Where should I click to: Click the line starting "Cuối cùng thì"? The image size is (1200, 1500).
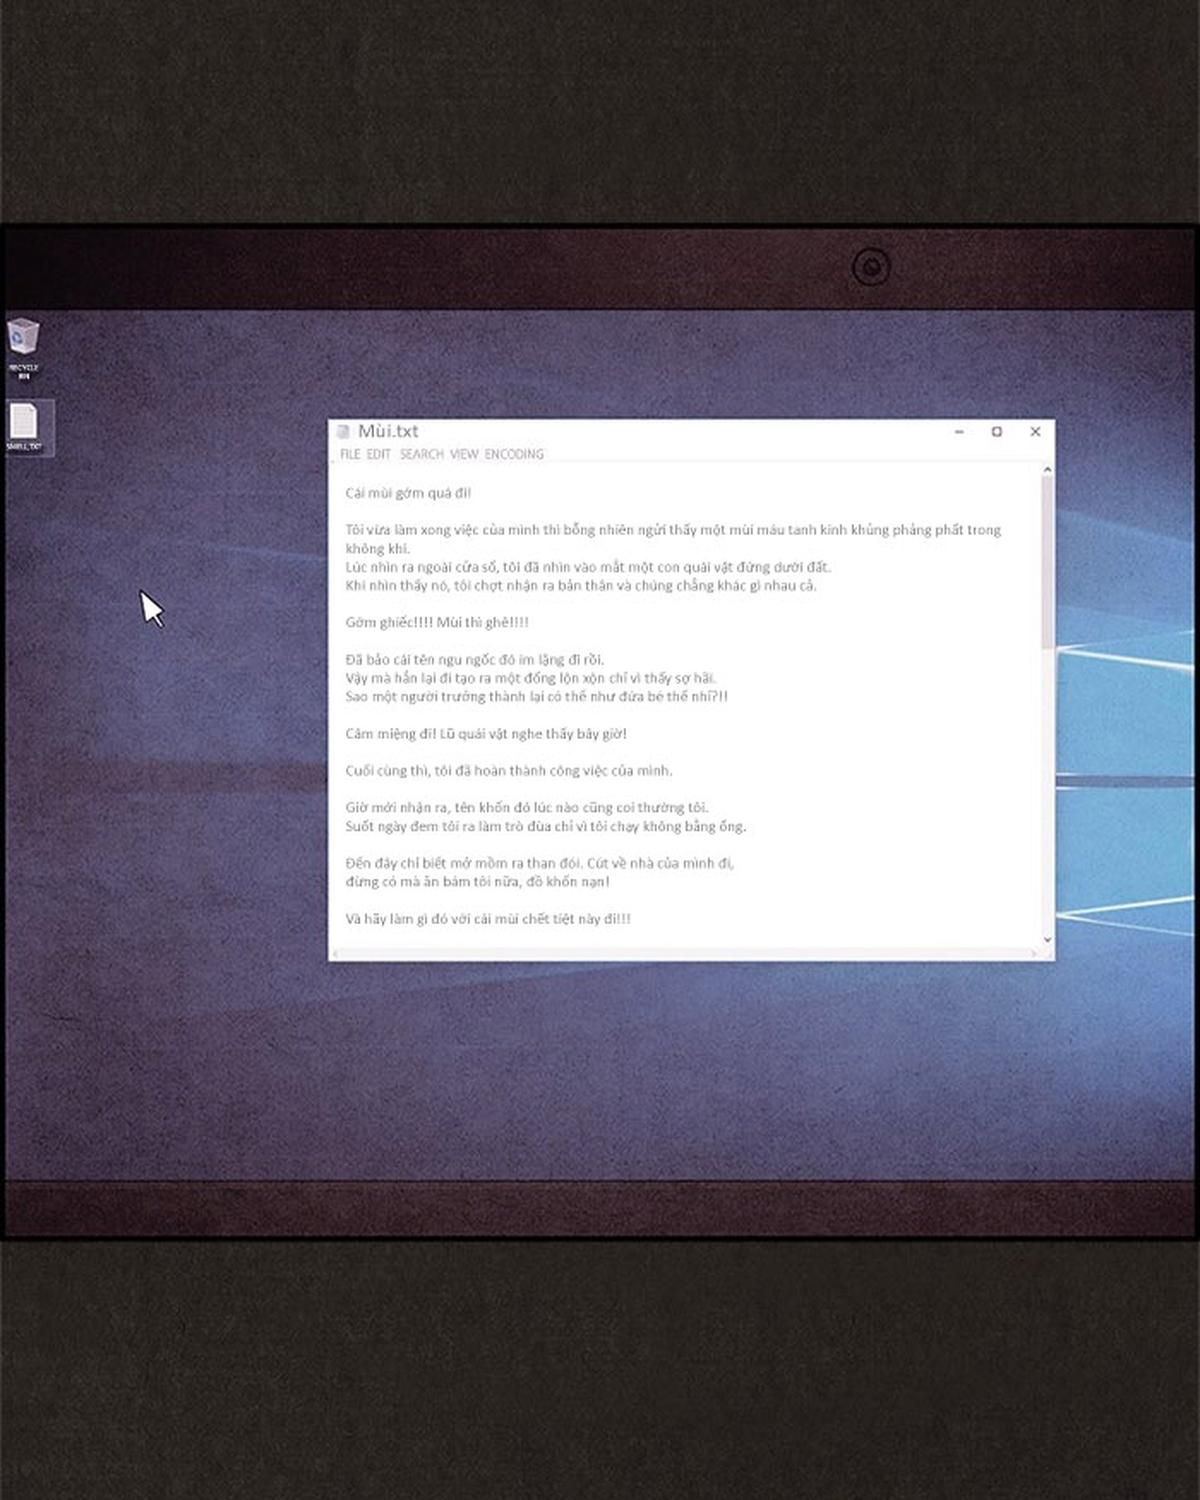point(508,771)
